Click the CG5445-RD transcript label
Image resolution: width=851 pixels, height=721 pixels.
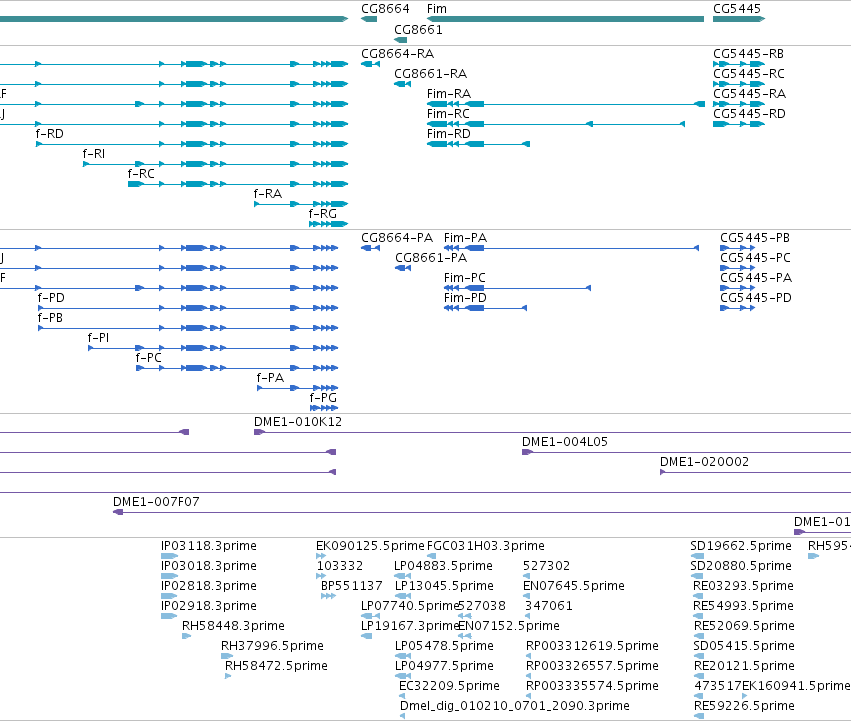(750, 114)
